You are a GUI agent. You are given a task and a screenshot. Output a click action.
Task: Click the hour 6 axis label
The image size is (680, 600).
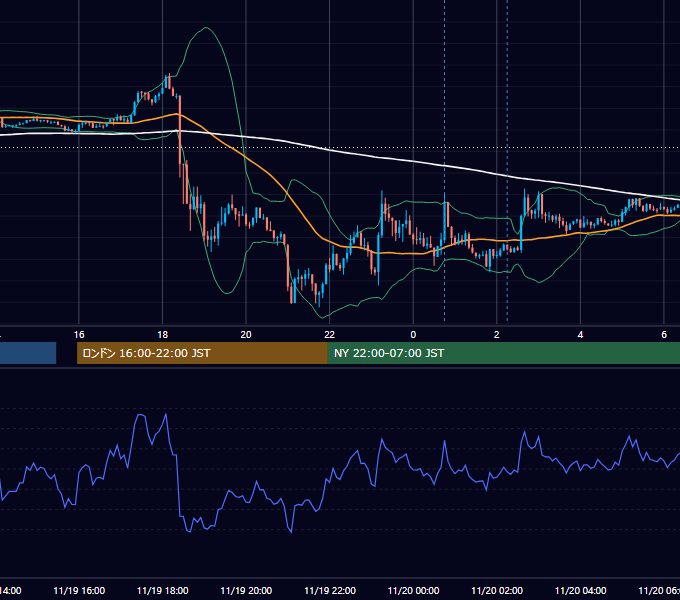pos(664,335)
